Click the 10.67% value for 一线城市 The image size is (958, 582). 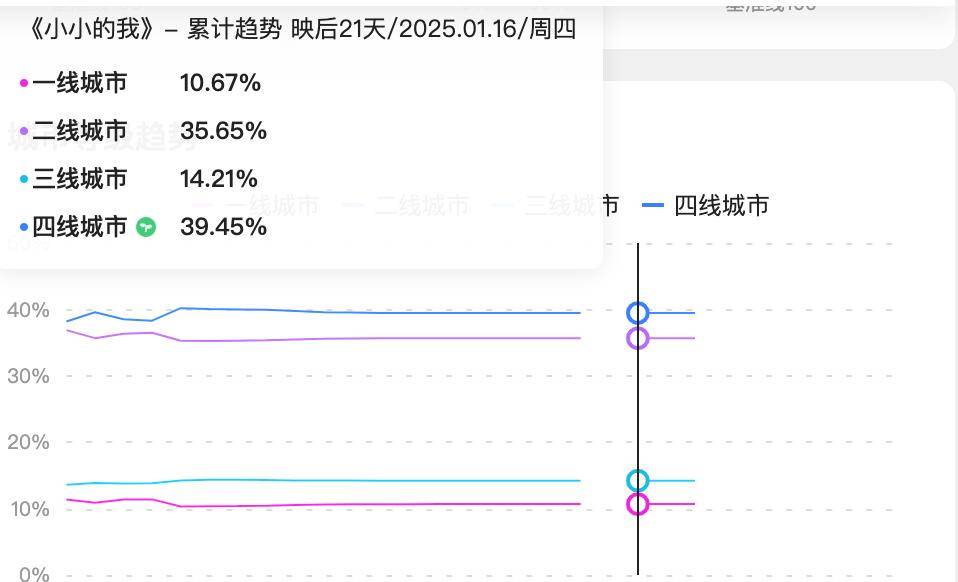point(221,82)
